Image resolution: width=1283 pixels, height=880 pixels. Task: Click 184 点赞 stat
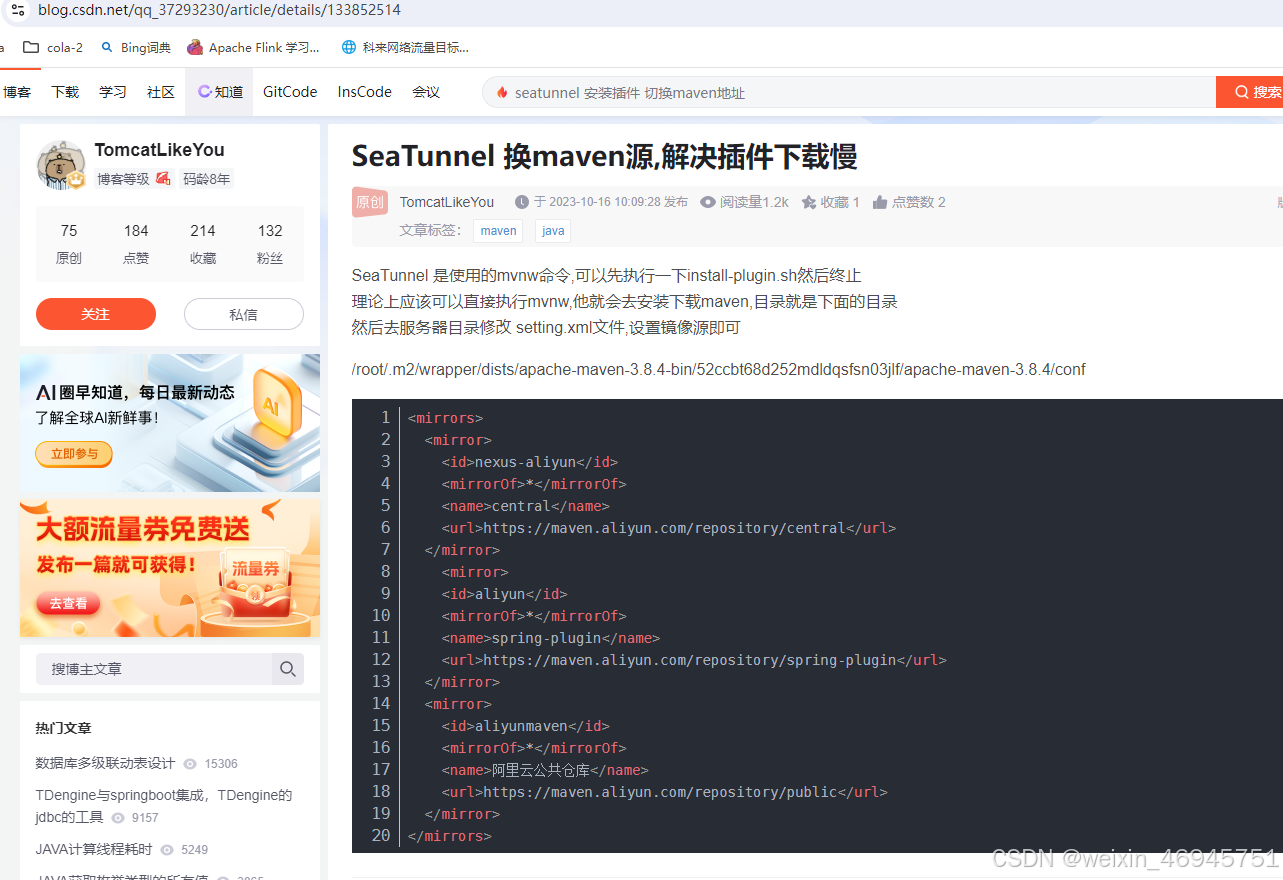136,243
